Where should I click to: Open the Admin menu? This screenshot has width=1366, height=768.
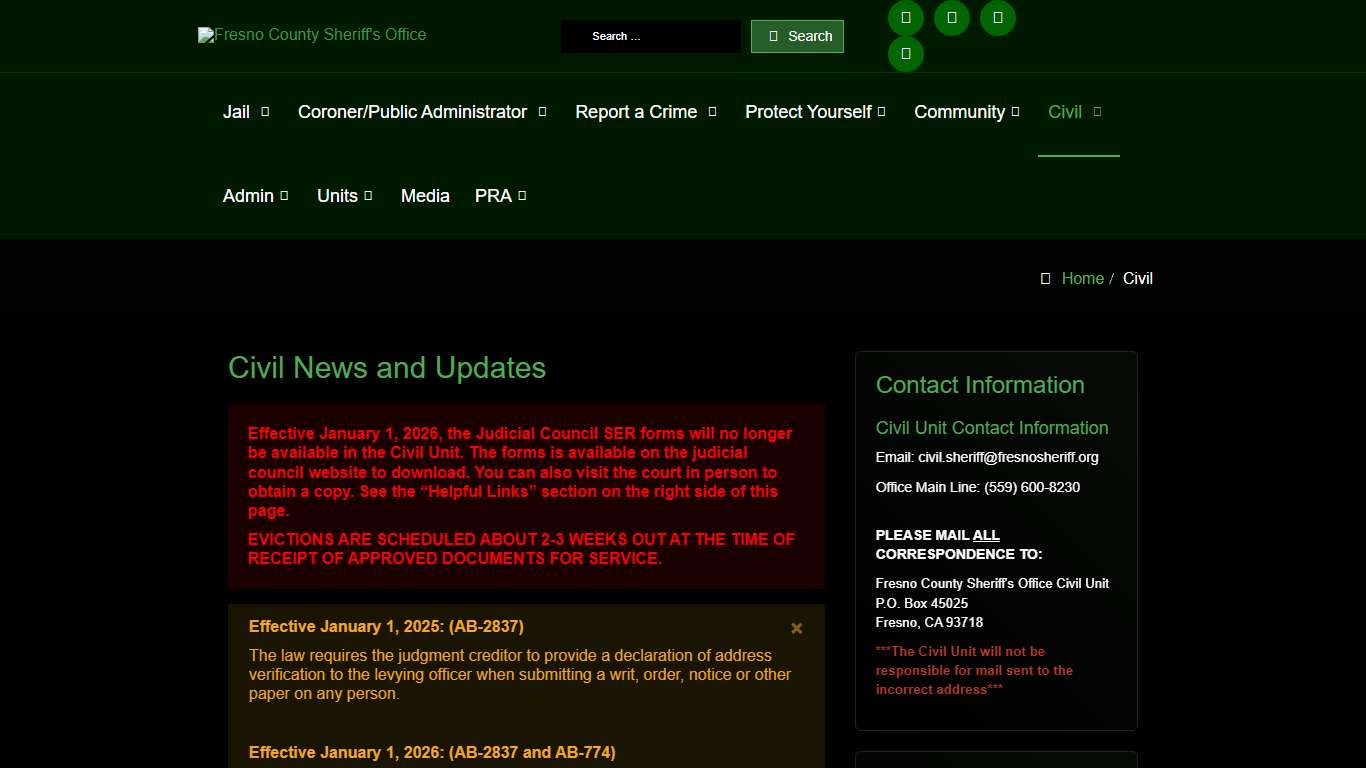[x=255, y=196]
